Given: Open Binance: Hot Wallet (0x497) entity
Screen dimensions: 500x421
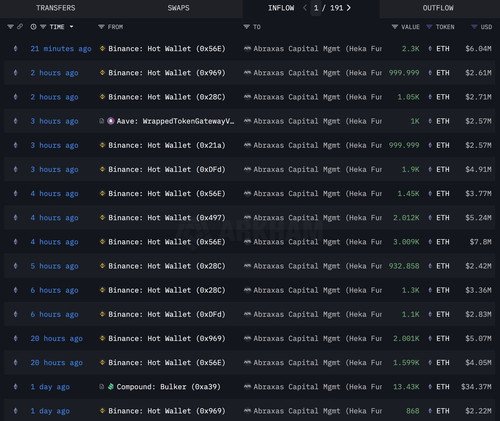Looking at the screenshot, I should [167, 218].
